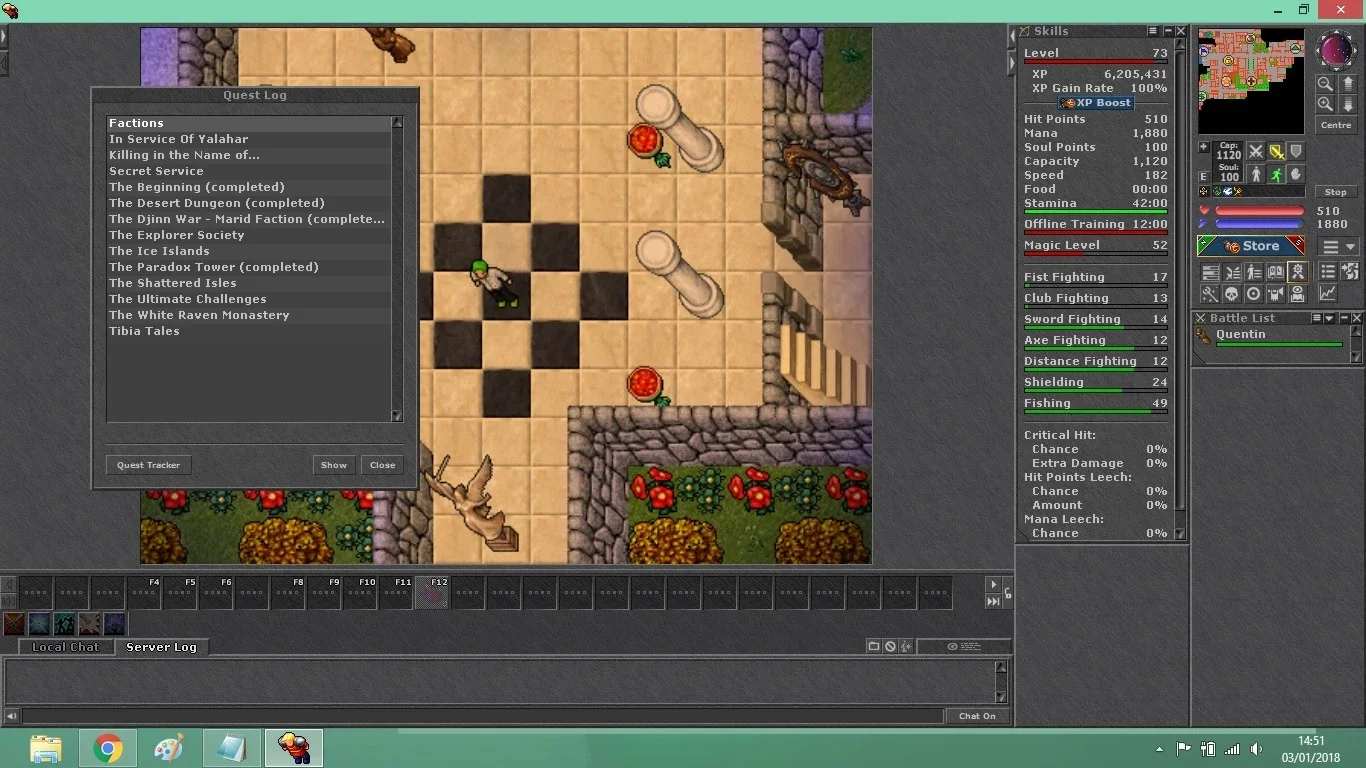Set stand while fighting mode
1366x768 pixels.
1256,174
